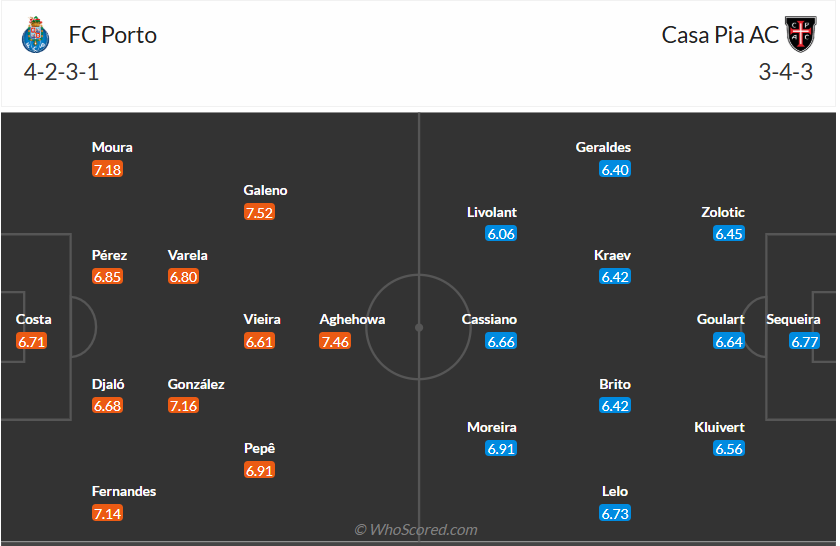Click player name Kluivert

(x=719, y=427)
